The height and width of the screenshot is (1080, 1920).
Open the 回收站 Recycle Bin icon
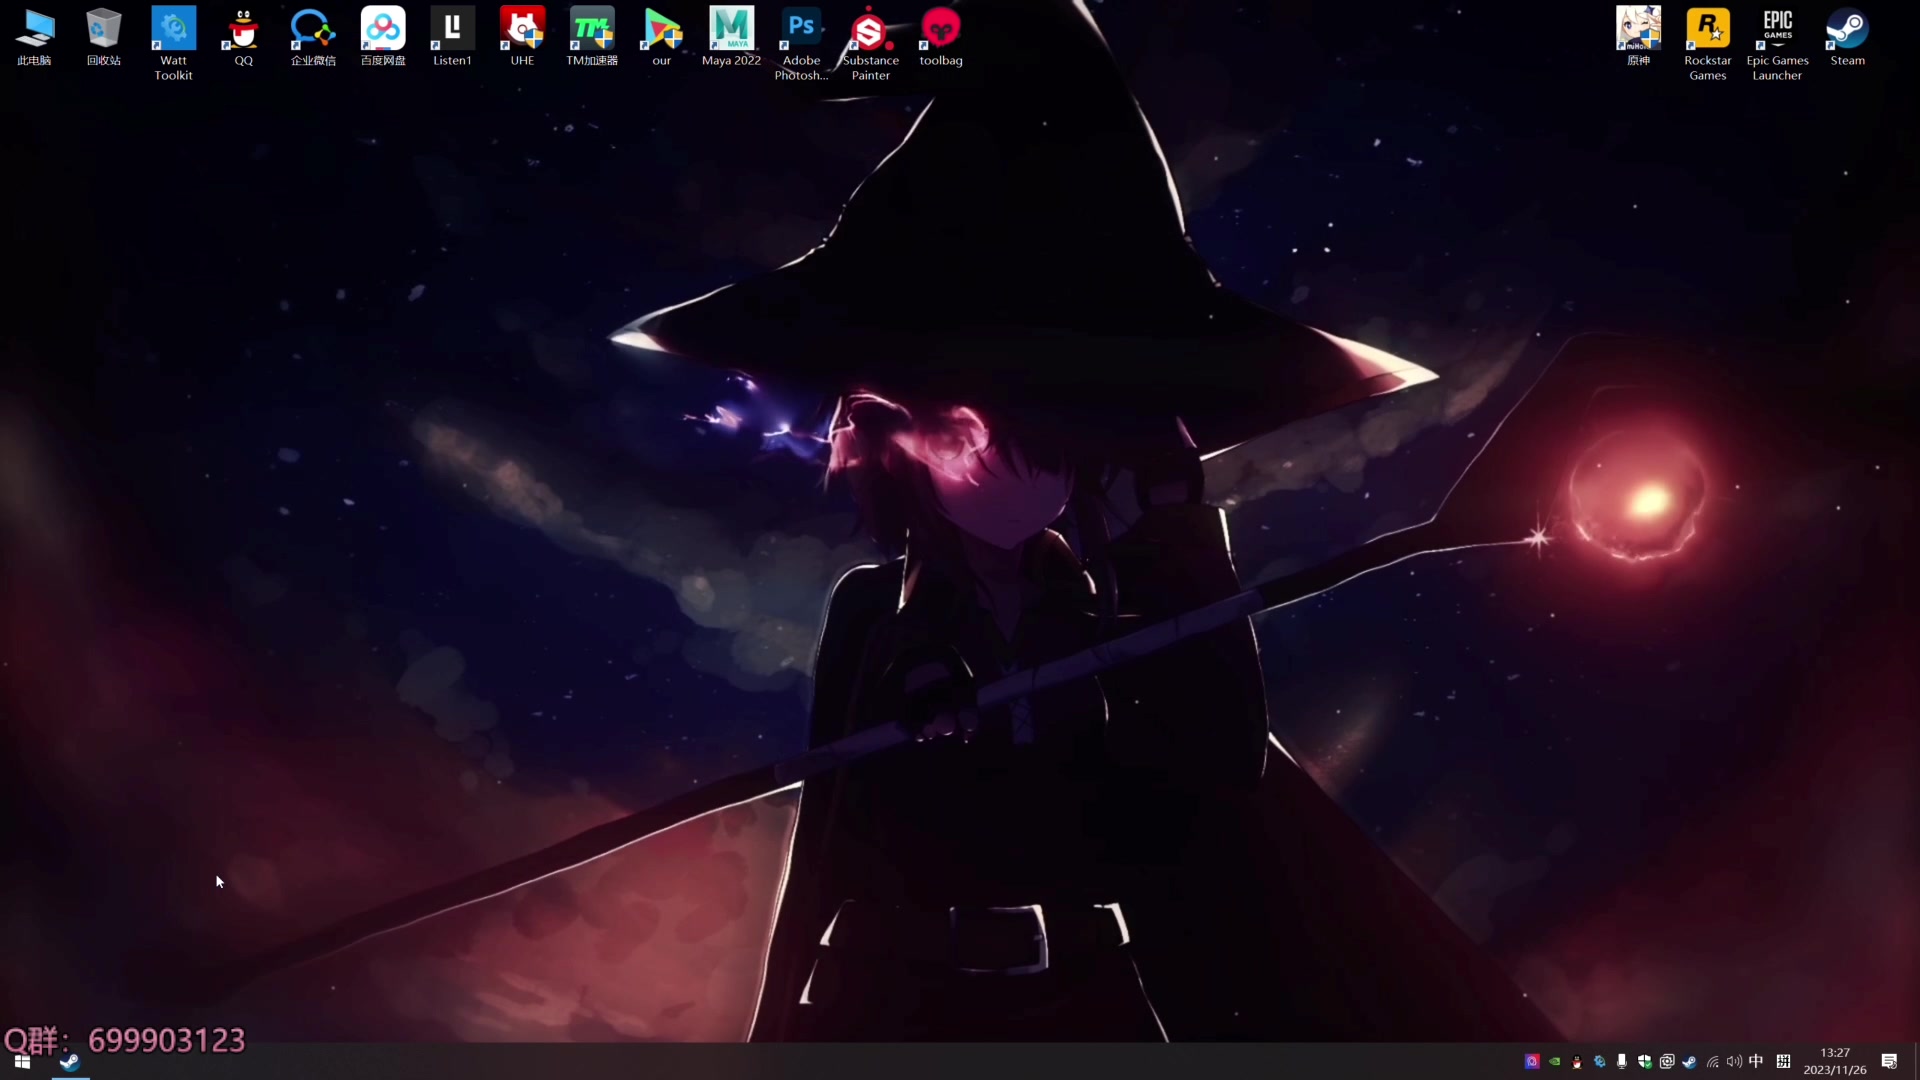click(104, 37)
